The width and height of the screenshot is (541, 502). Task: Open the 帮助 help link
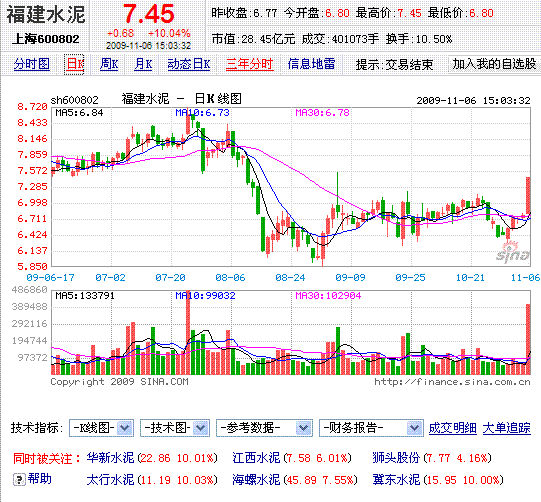(40, 479)
